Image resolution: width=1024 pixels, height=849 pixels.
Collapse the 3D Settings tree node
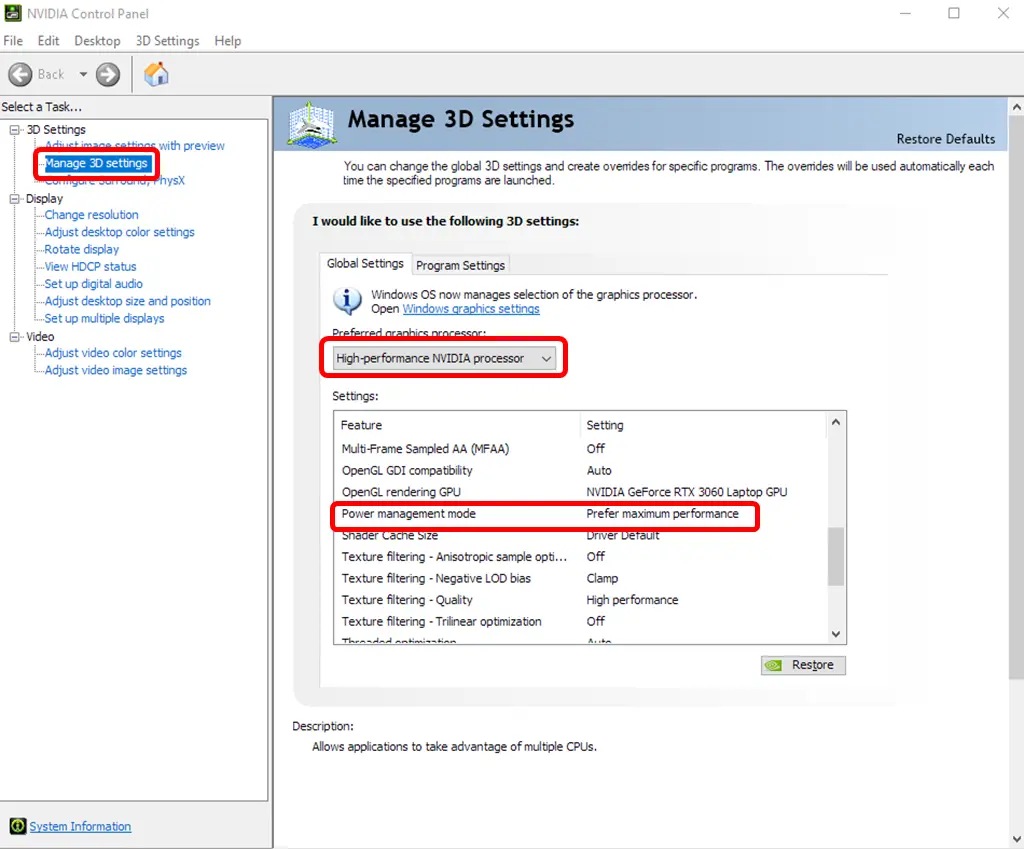point(14,129)
